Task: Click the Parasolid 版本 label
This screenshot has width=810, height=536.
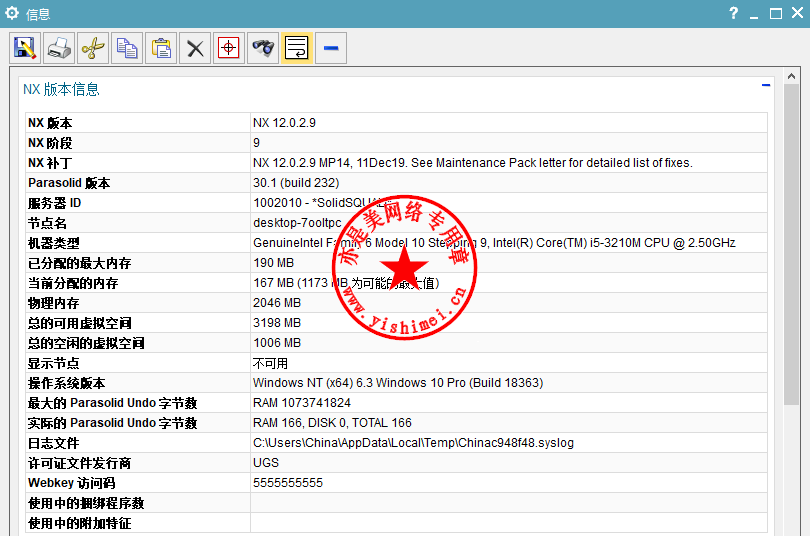Action: (69, 183)
